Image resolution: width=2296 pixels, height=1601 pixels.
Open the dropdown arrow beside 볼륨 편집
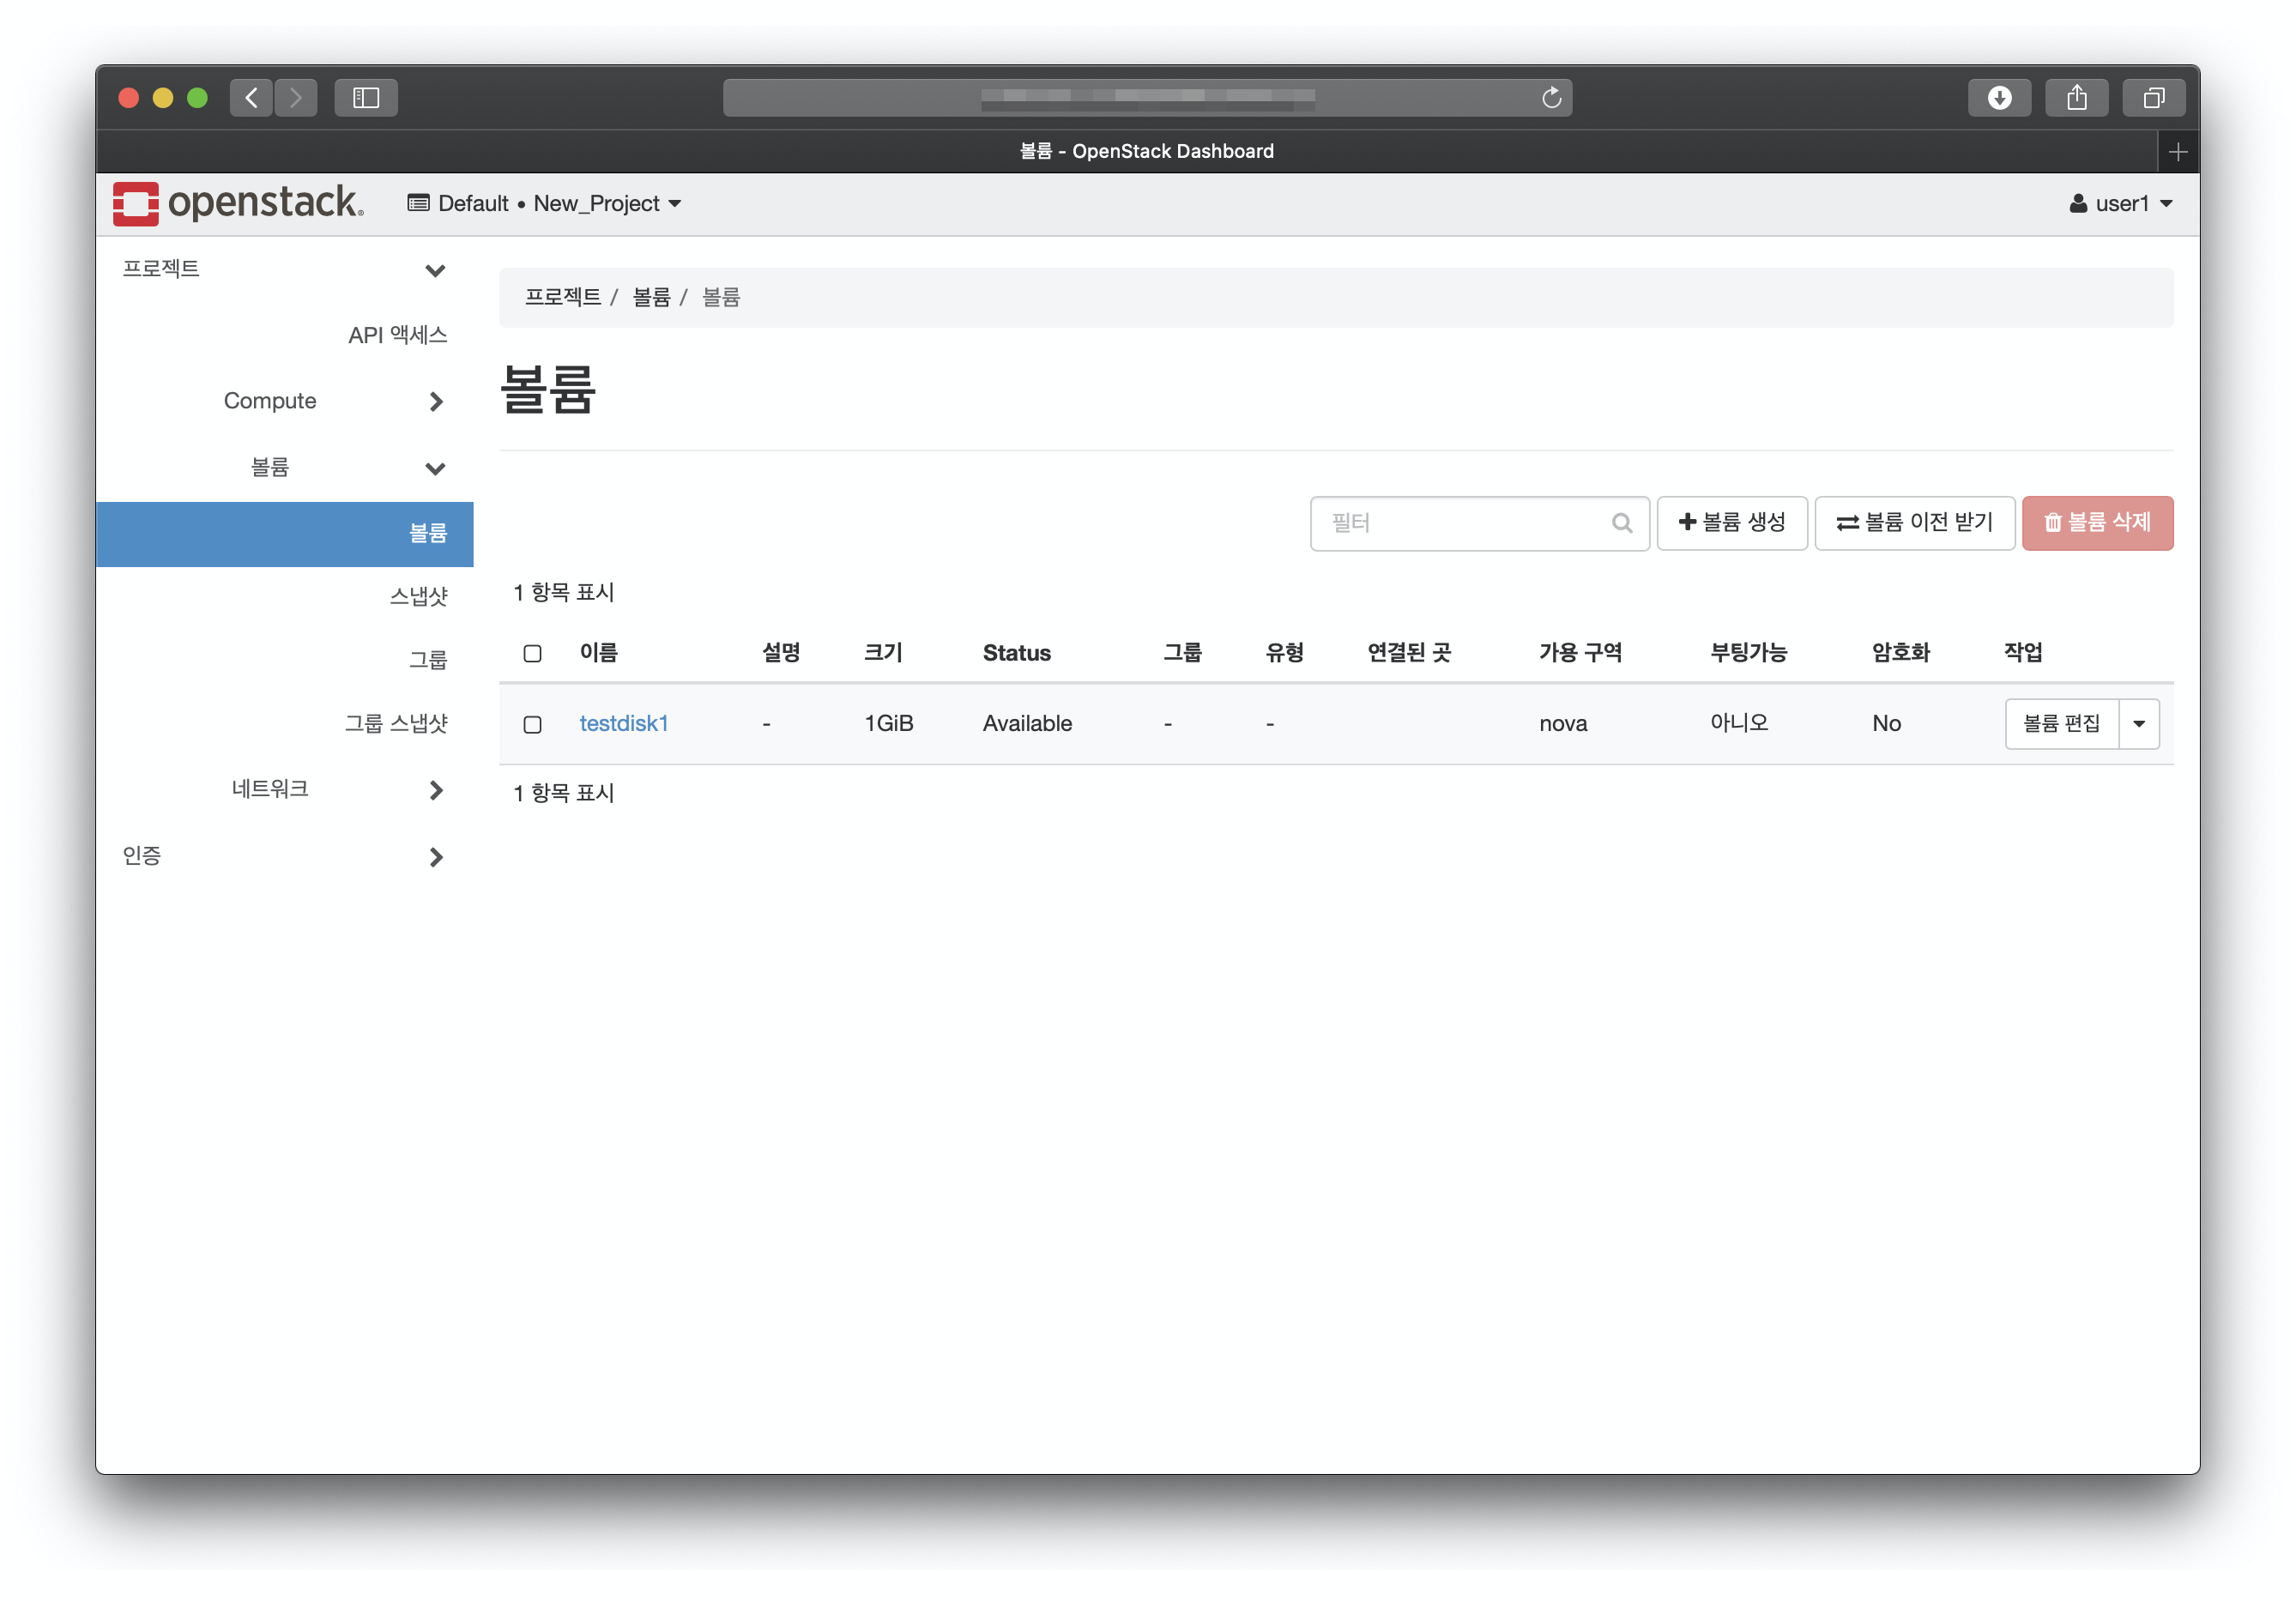point(2138,724)
